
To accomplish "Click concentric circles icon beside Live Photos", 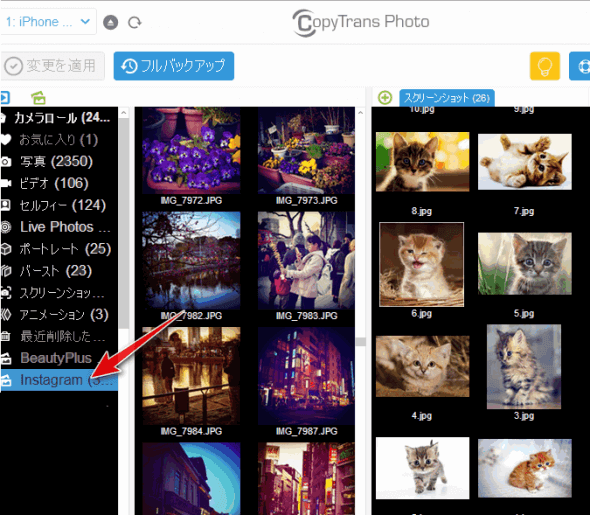I will (6, 227).
